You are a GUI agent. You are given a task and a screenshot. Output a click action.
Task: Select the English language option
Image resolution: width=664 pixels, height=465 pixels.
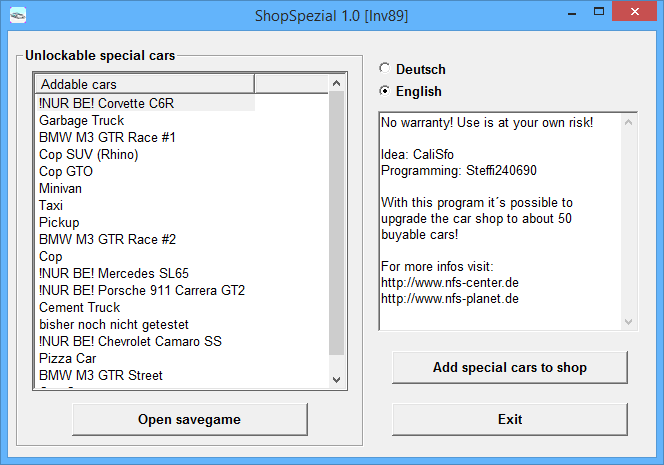[385, 91]
